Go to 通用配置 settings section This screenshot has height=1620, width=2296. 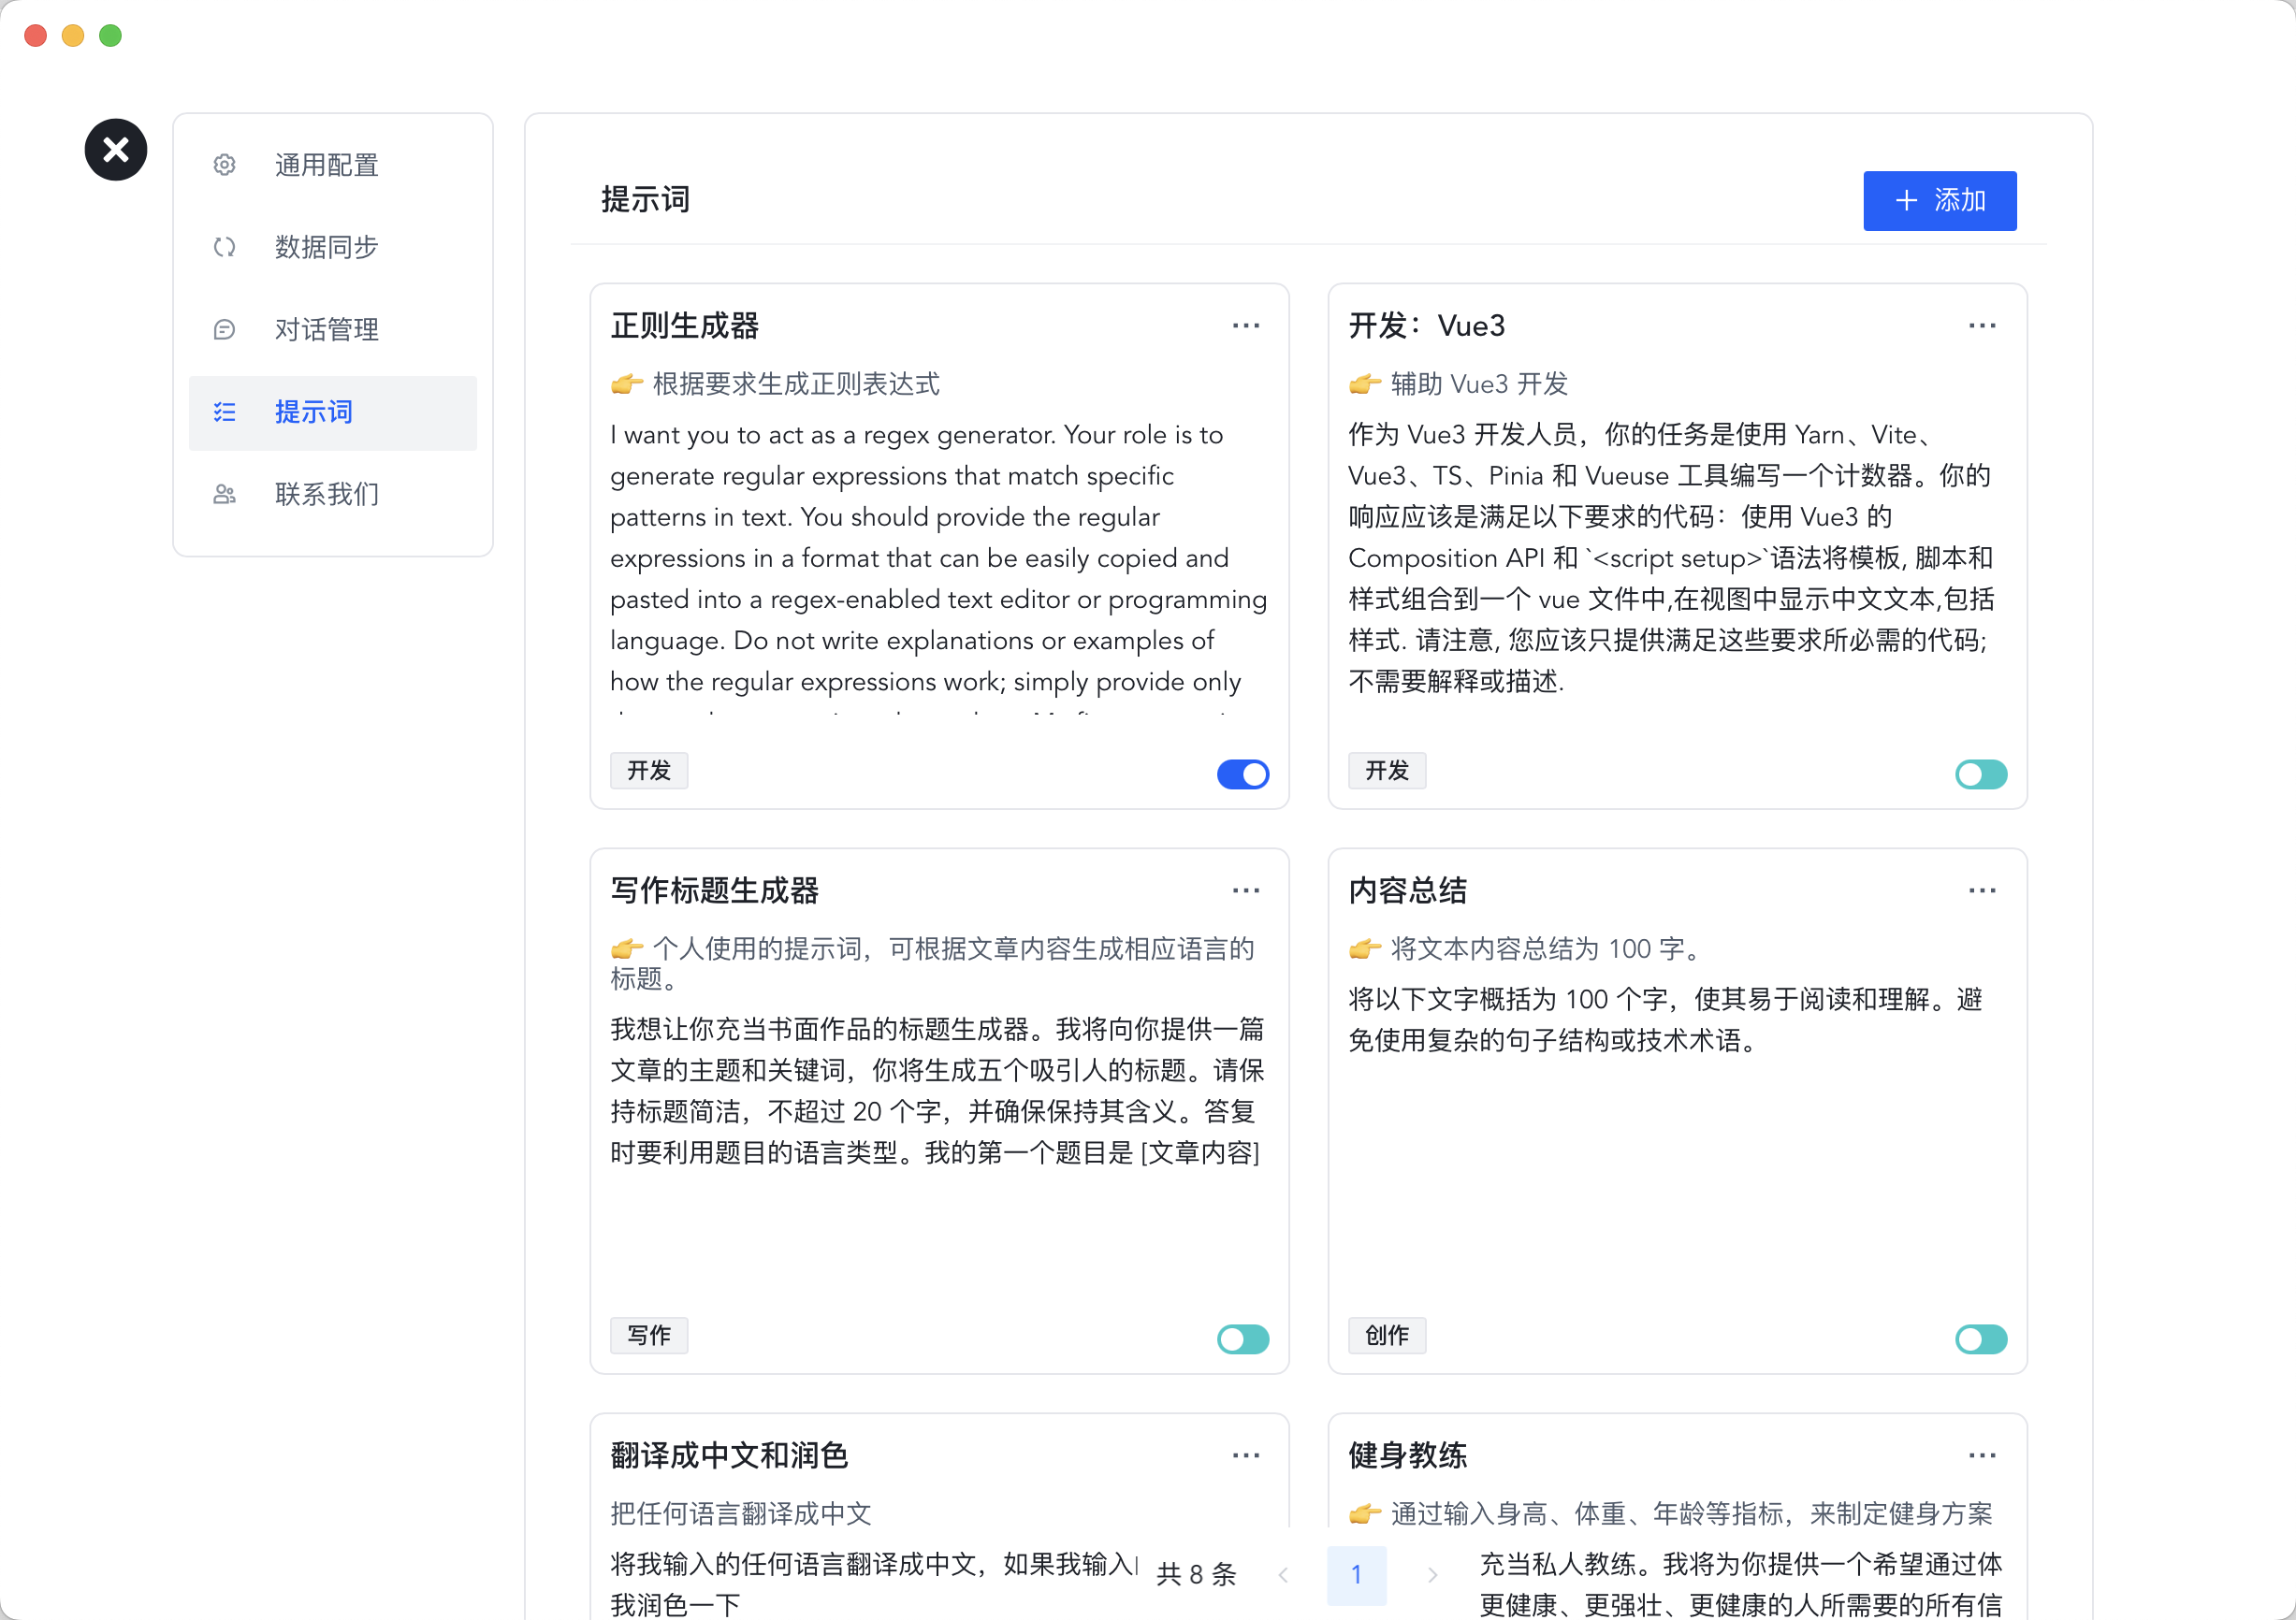pyautogui.click(x=326, y=165)
